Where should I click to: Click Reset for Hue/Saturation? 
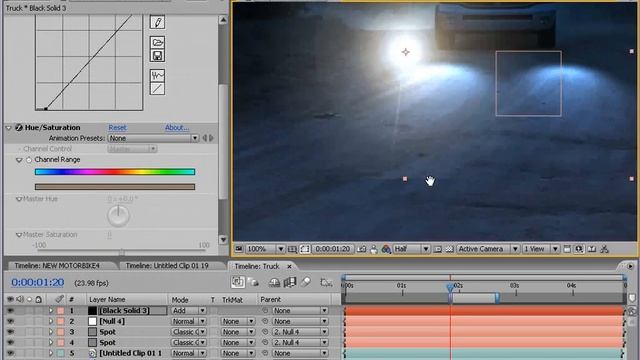click(118, 128)
